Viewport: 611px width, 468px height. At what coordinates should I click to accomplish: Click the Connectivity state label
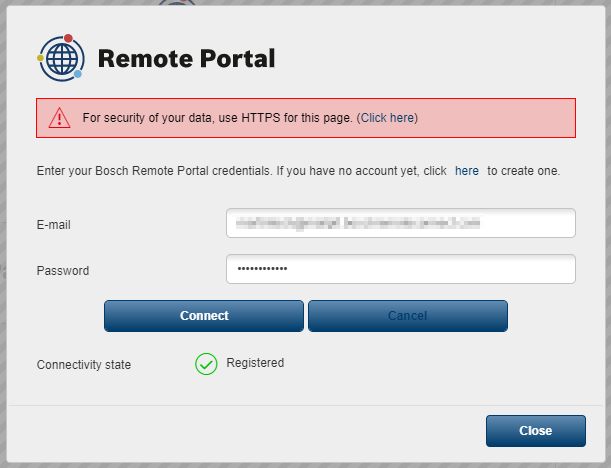pos(84,365)
